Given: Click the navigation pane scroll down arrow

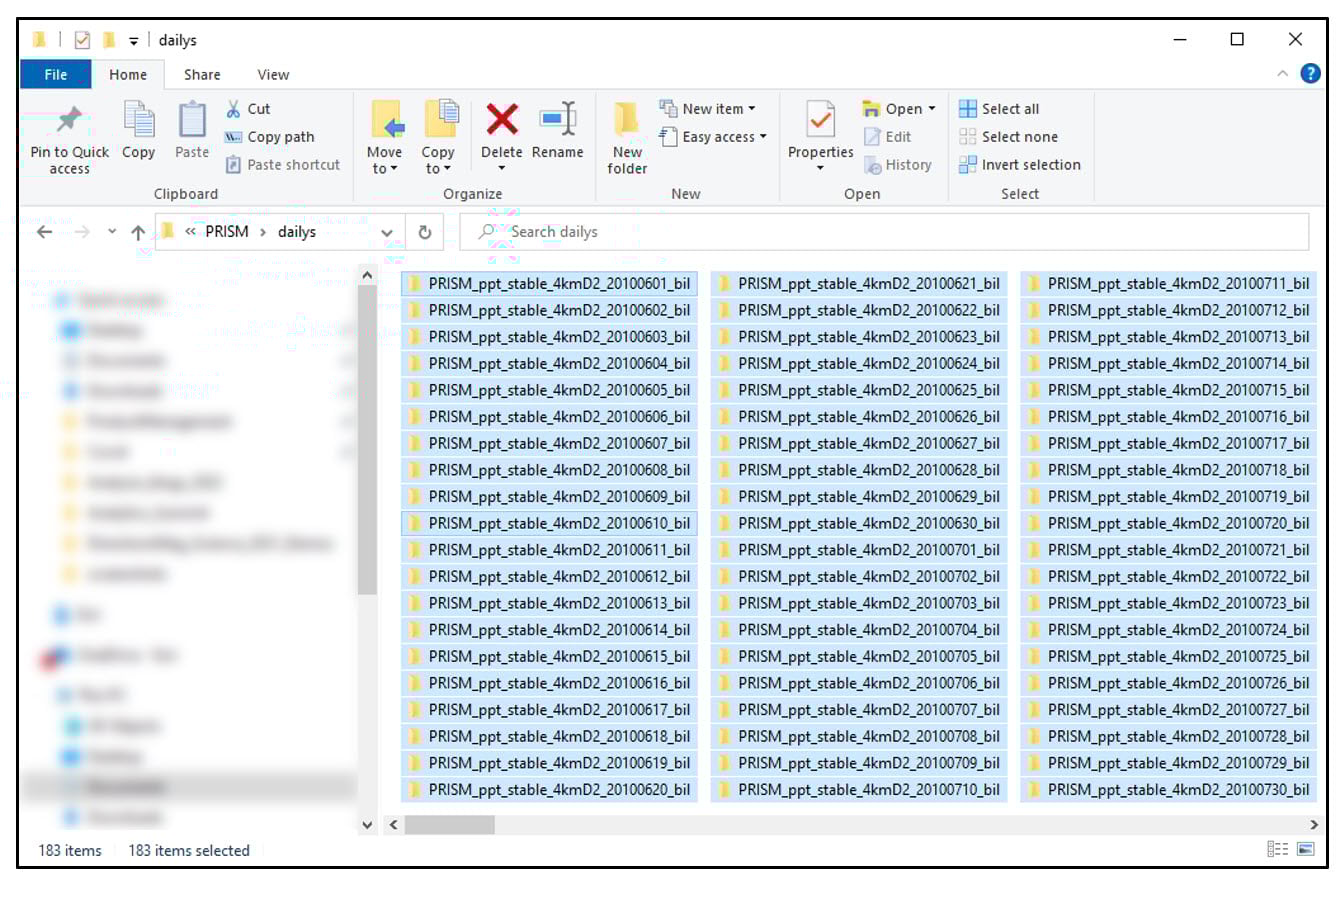Looking at the screenshot, I should coord(367,825).
